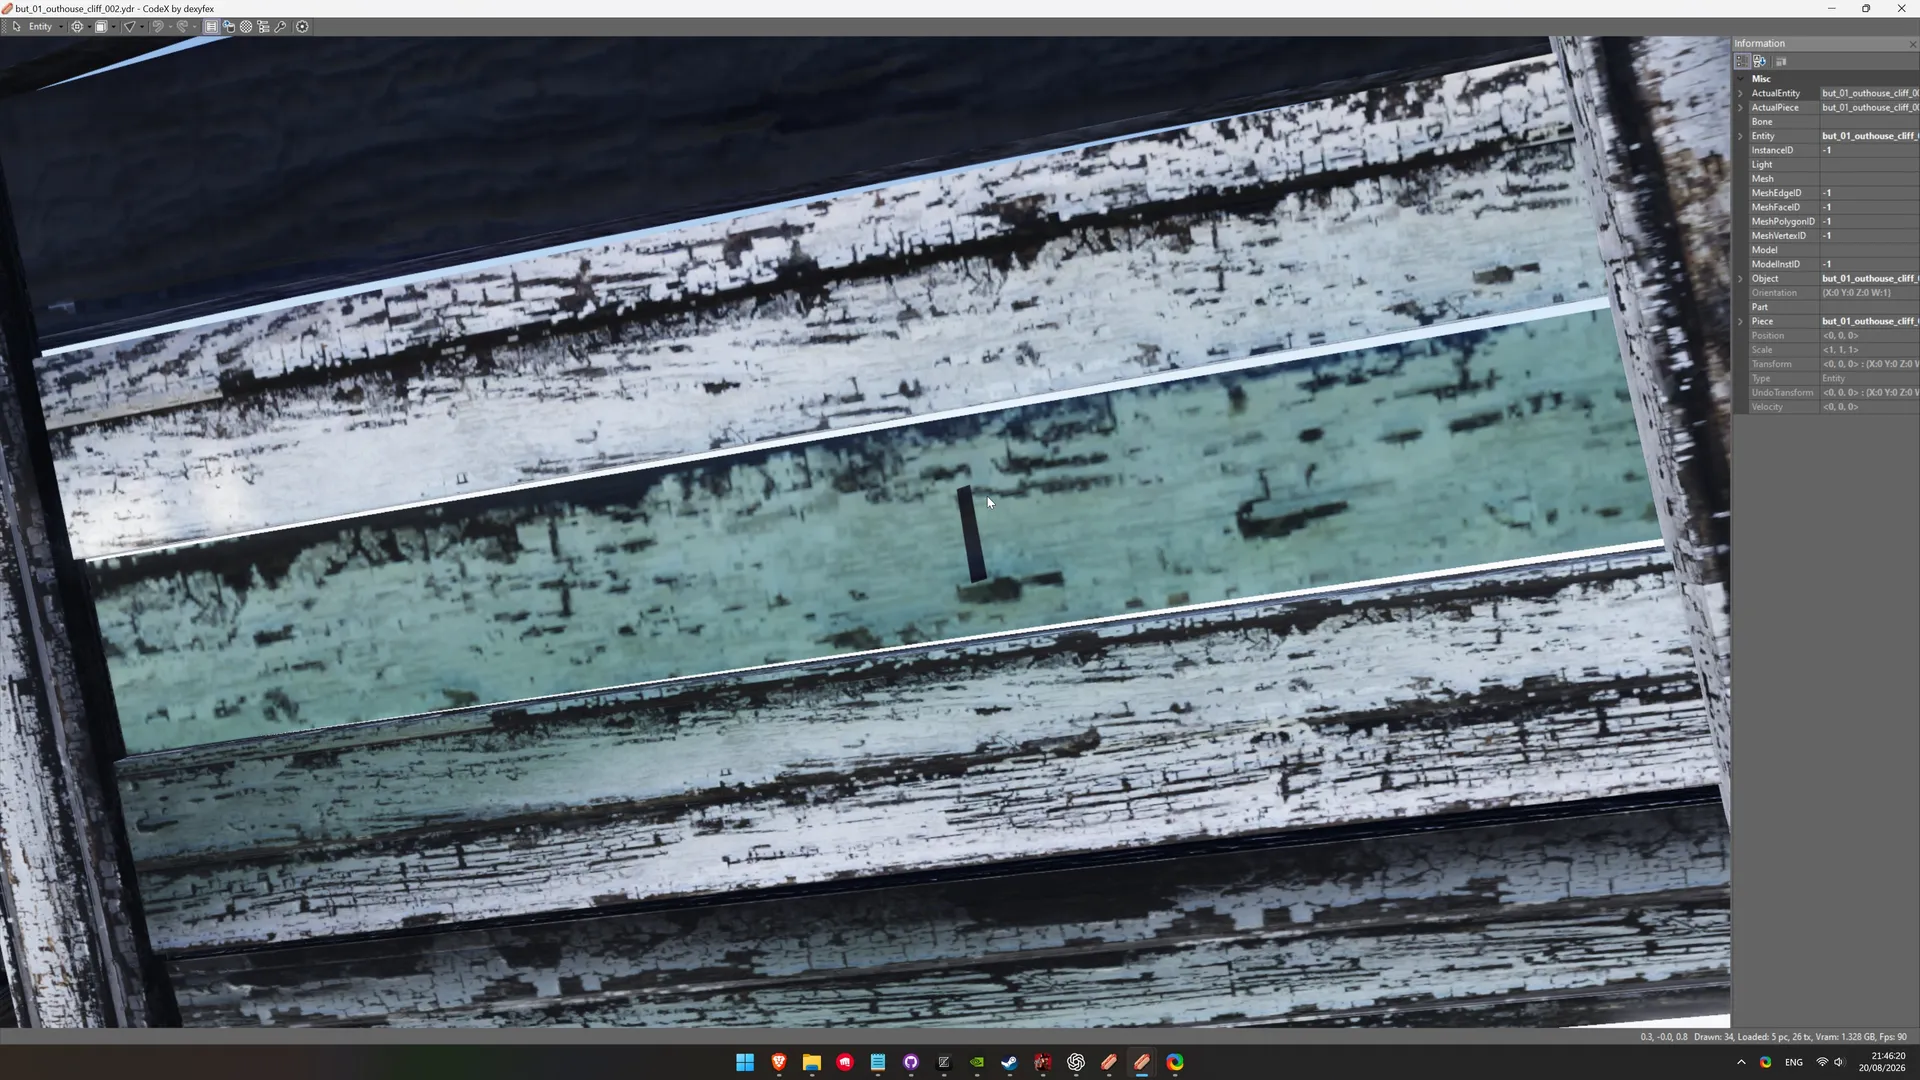
Task: Open GitHub Desktop from the taskbar
Action: [x=910, y=1062]
